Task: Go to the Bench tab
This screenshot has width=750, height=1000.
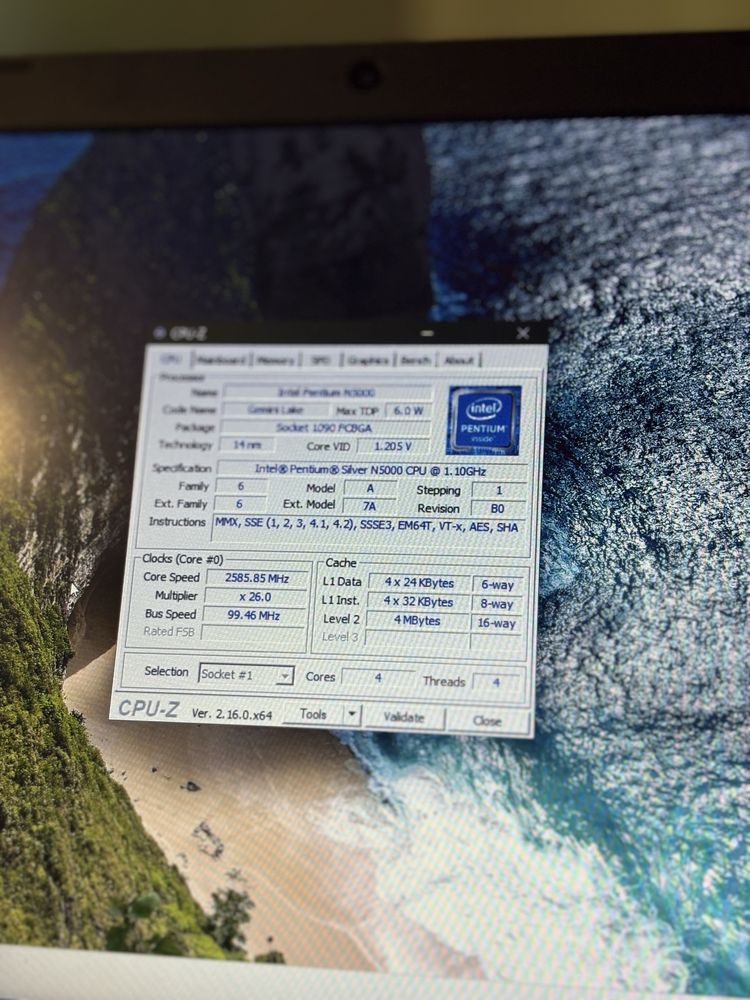Action: 415,361
